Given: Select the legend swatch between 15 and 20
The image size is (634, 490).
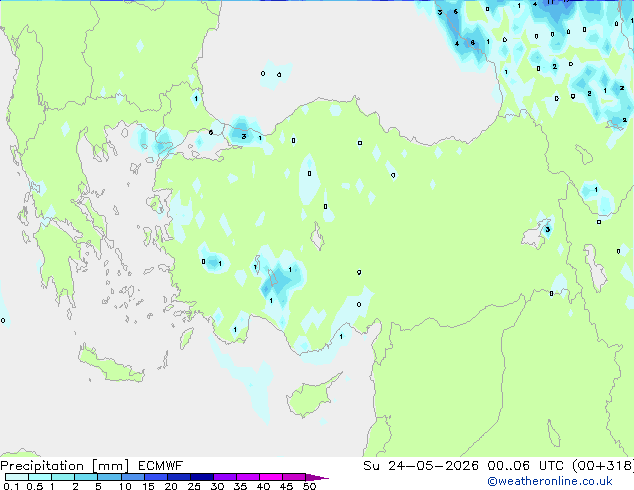Looking at the screenshot, I should click(x=155, y=477).
